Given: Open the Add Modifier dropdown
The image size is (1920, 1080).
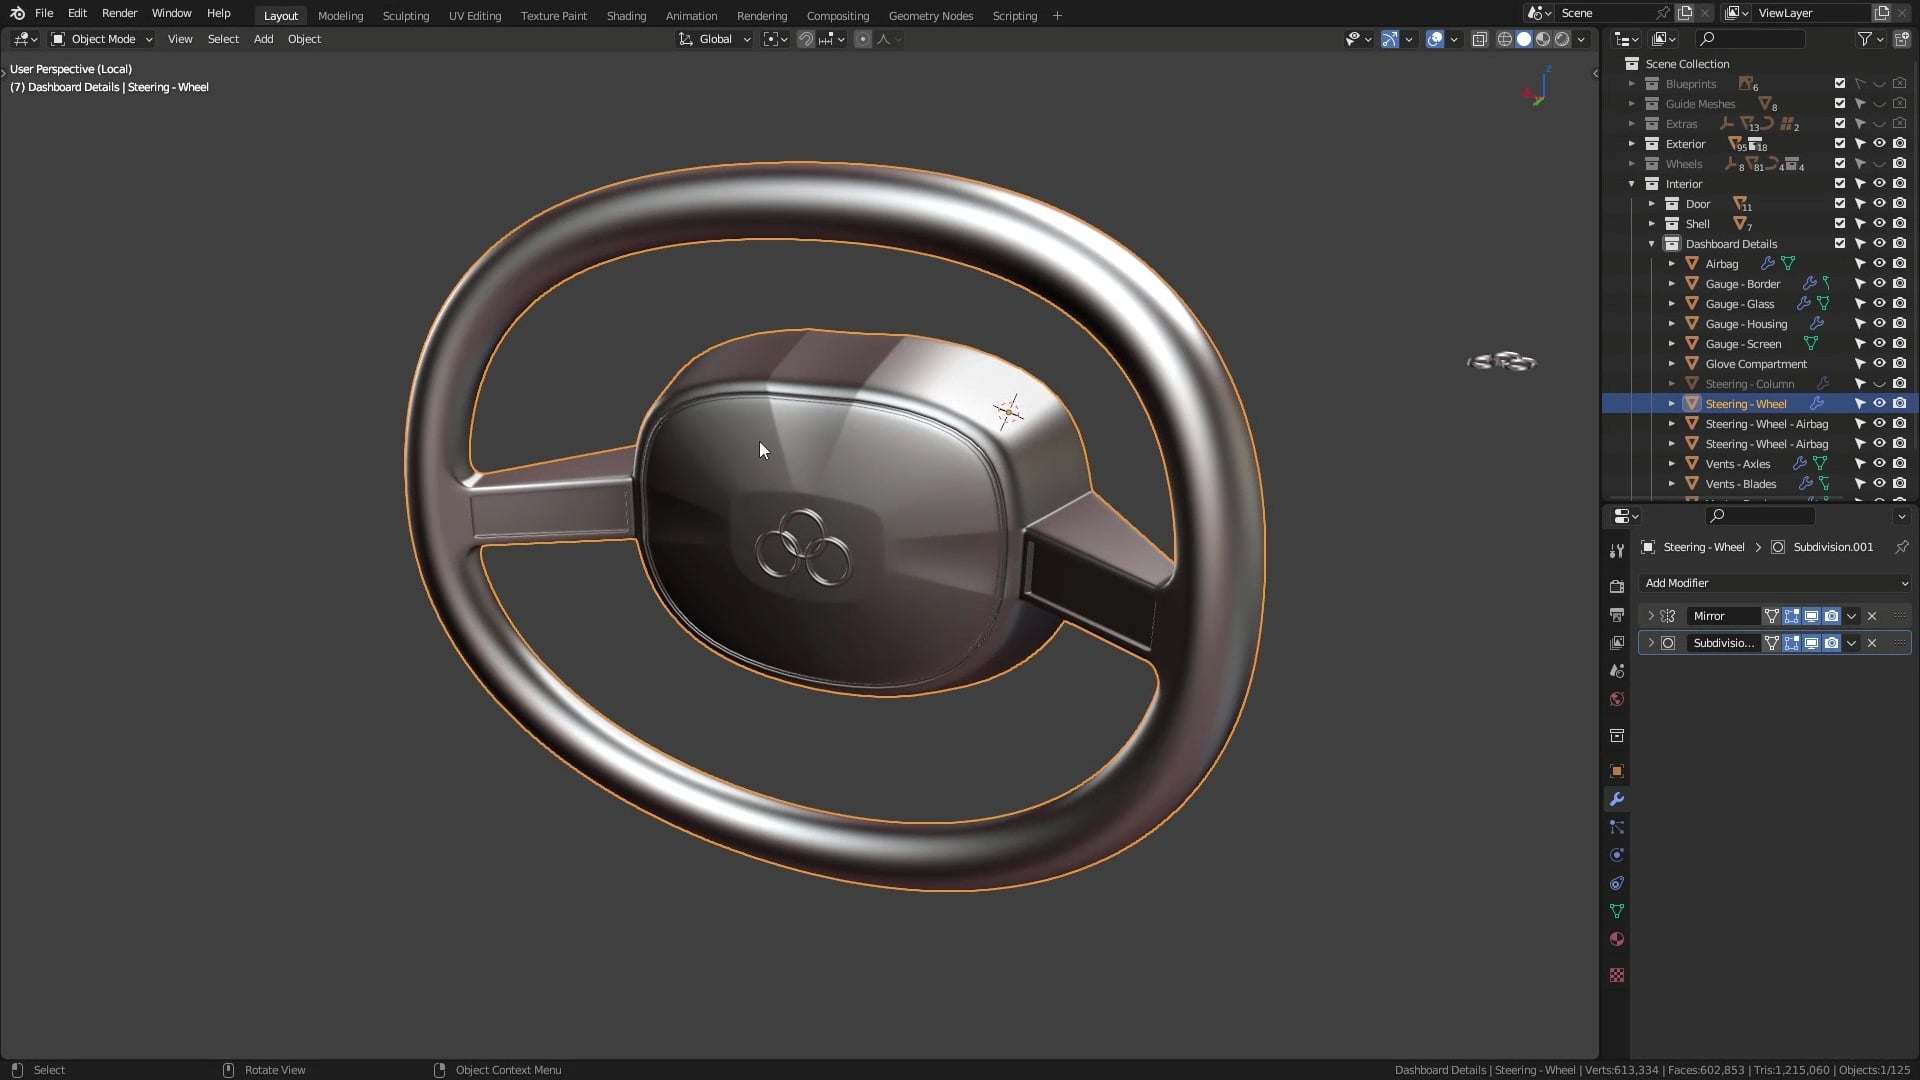Looking at the screenshot, I should click(1775, 583).
